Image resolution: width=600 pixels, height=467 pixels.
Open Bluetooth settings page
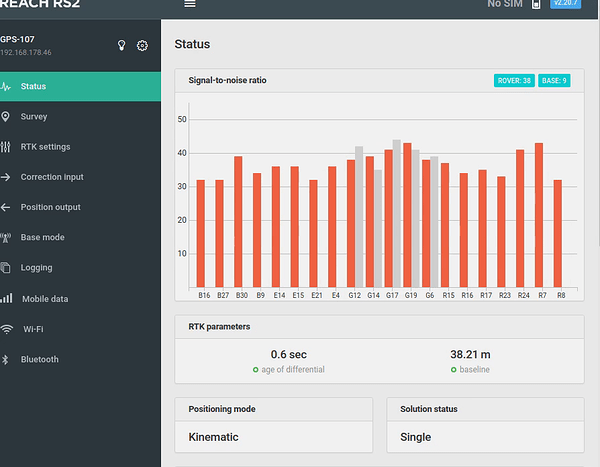point(80,359)
